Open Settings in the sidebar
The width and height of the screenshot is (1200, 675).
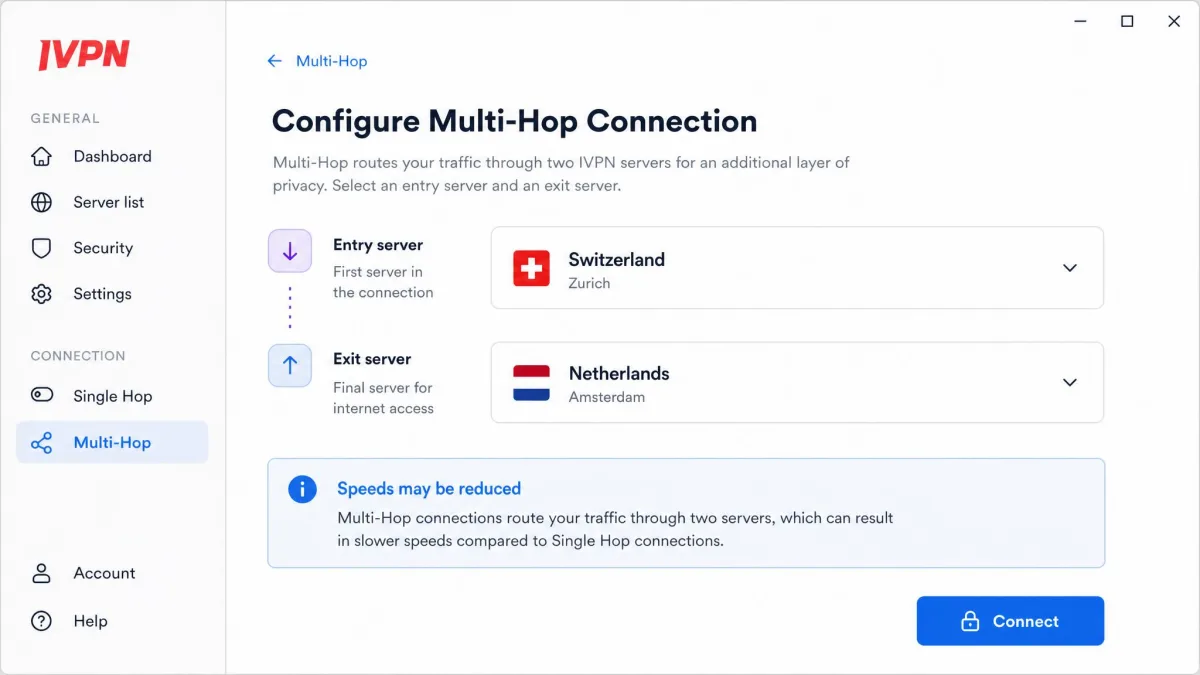click(112, 294)
